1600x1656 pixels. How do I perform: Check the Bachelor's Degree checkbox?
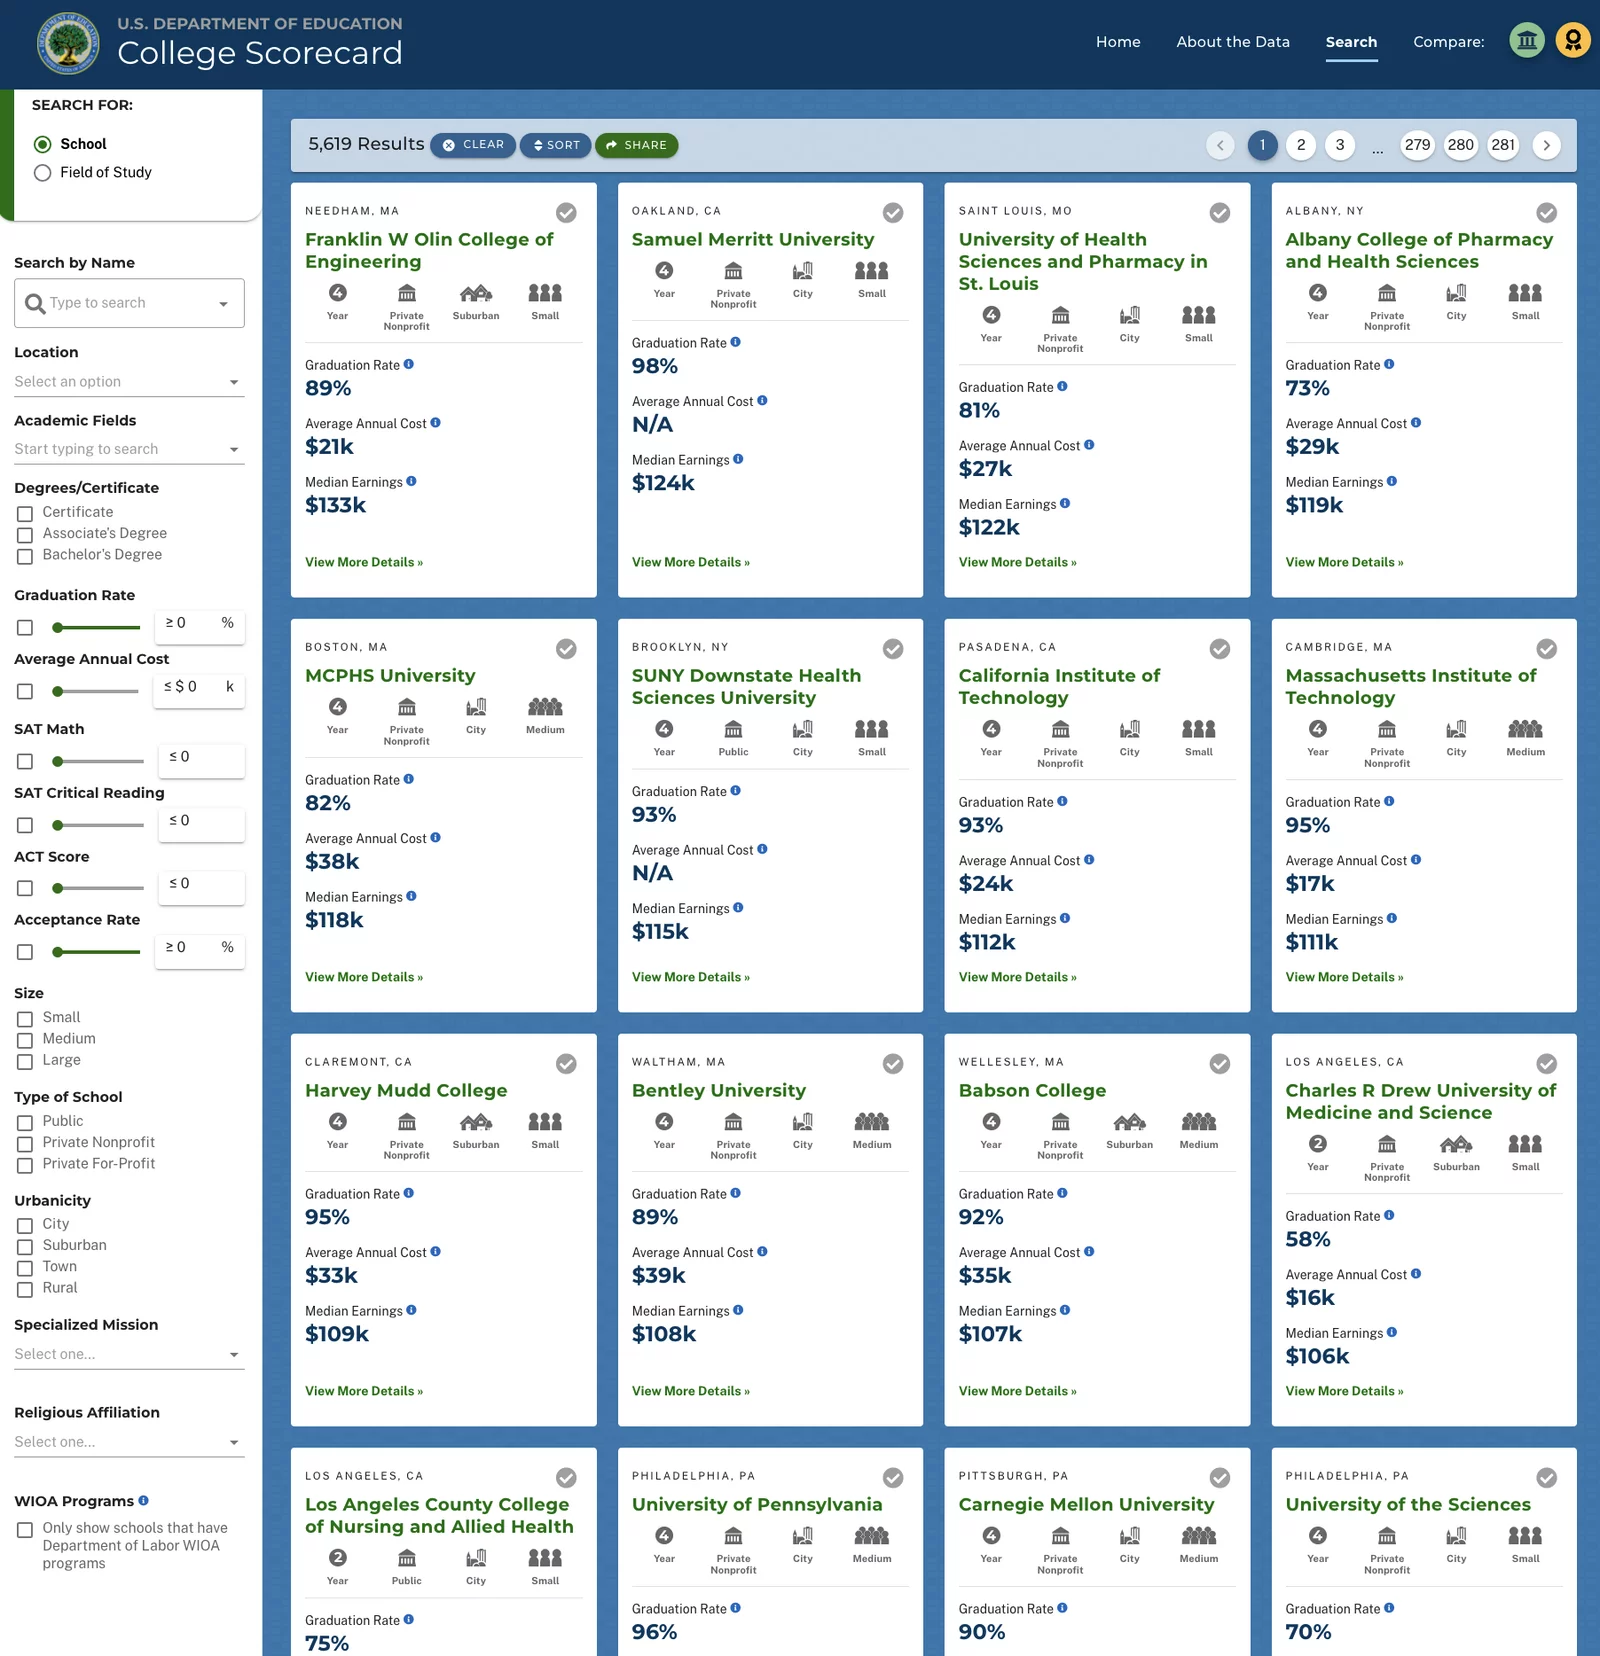25,556
